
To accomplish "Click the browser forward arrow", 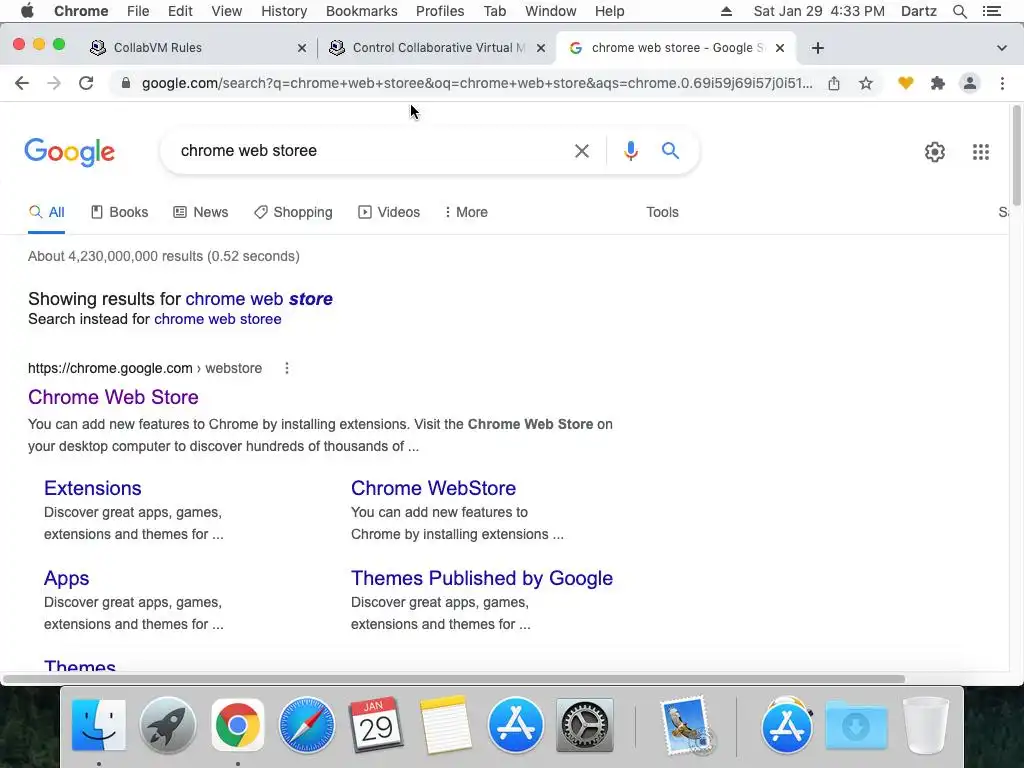I will (x=54, y=83).
